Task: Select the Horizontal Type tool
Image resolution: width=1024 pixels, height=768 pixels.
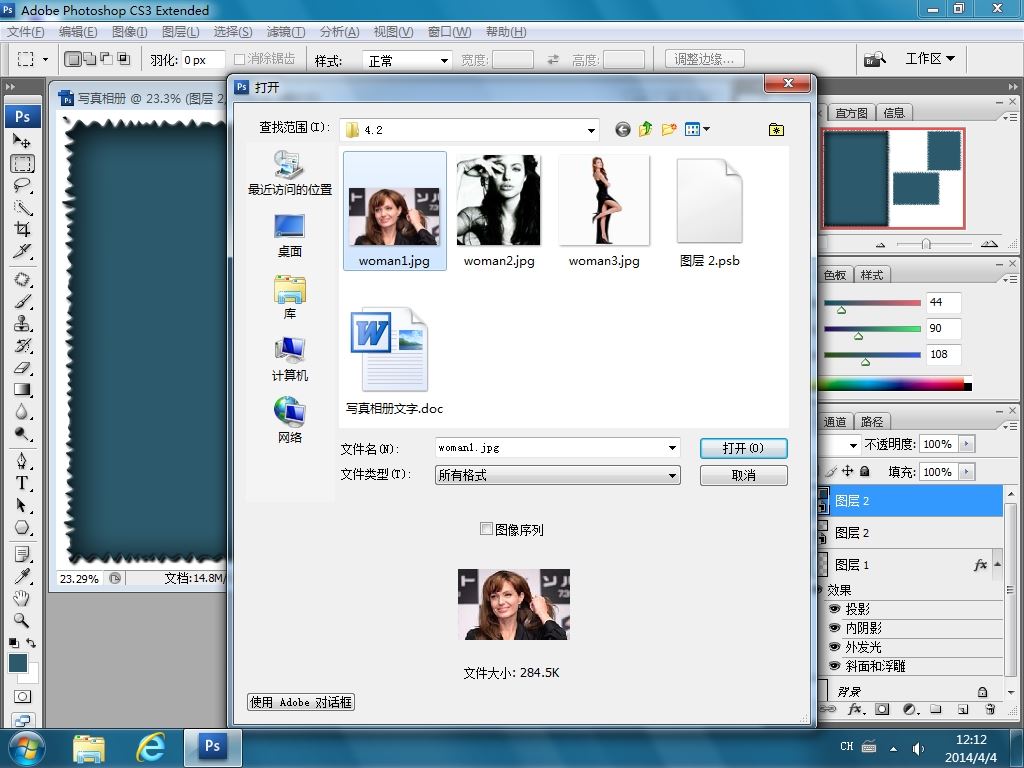Action: [22, 483]
